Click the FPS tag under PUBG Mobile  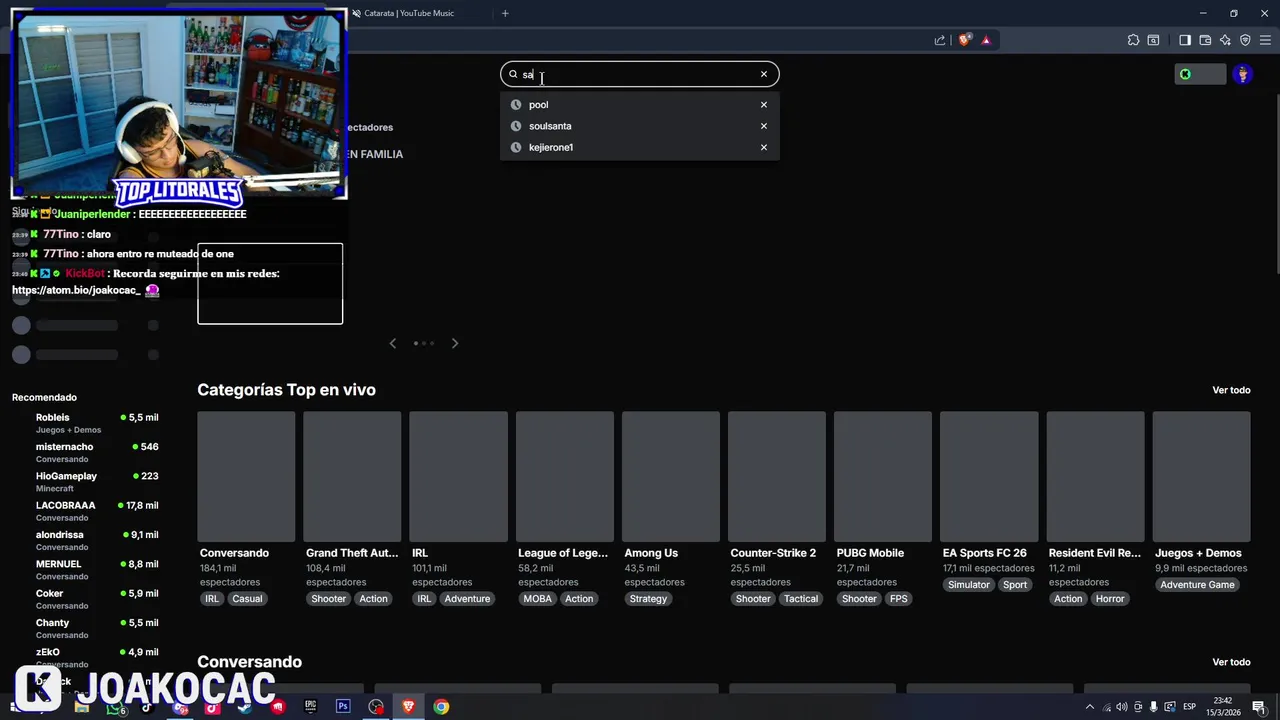click(x=899, y=599)
